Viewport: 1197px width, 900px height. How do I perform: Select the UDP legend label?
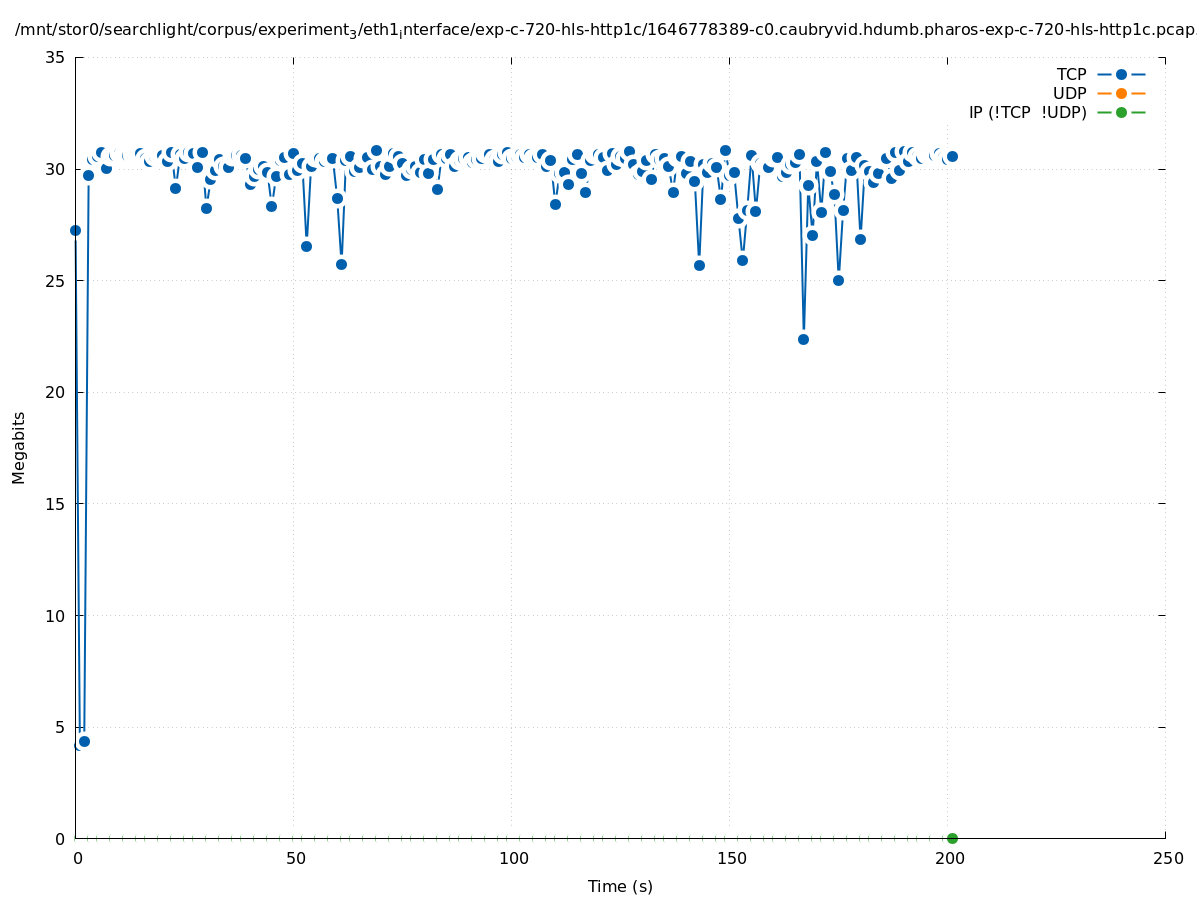1069,93
